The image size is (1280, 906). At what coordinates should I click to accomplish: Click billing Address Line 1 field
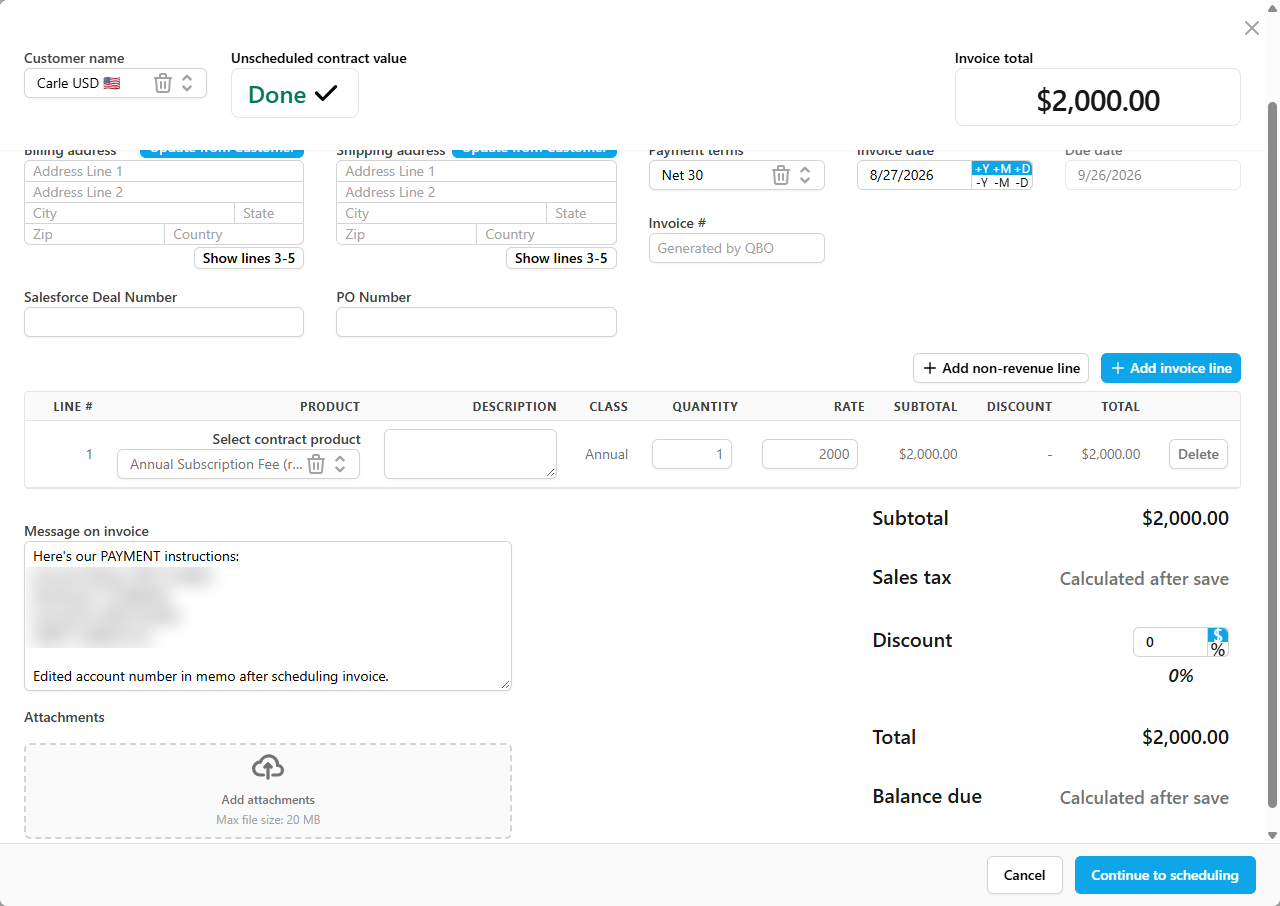[164, 171]
